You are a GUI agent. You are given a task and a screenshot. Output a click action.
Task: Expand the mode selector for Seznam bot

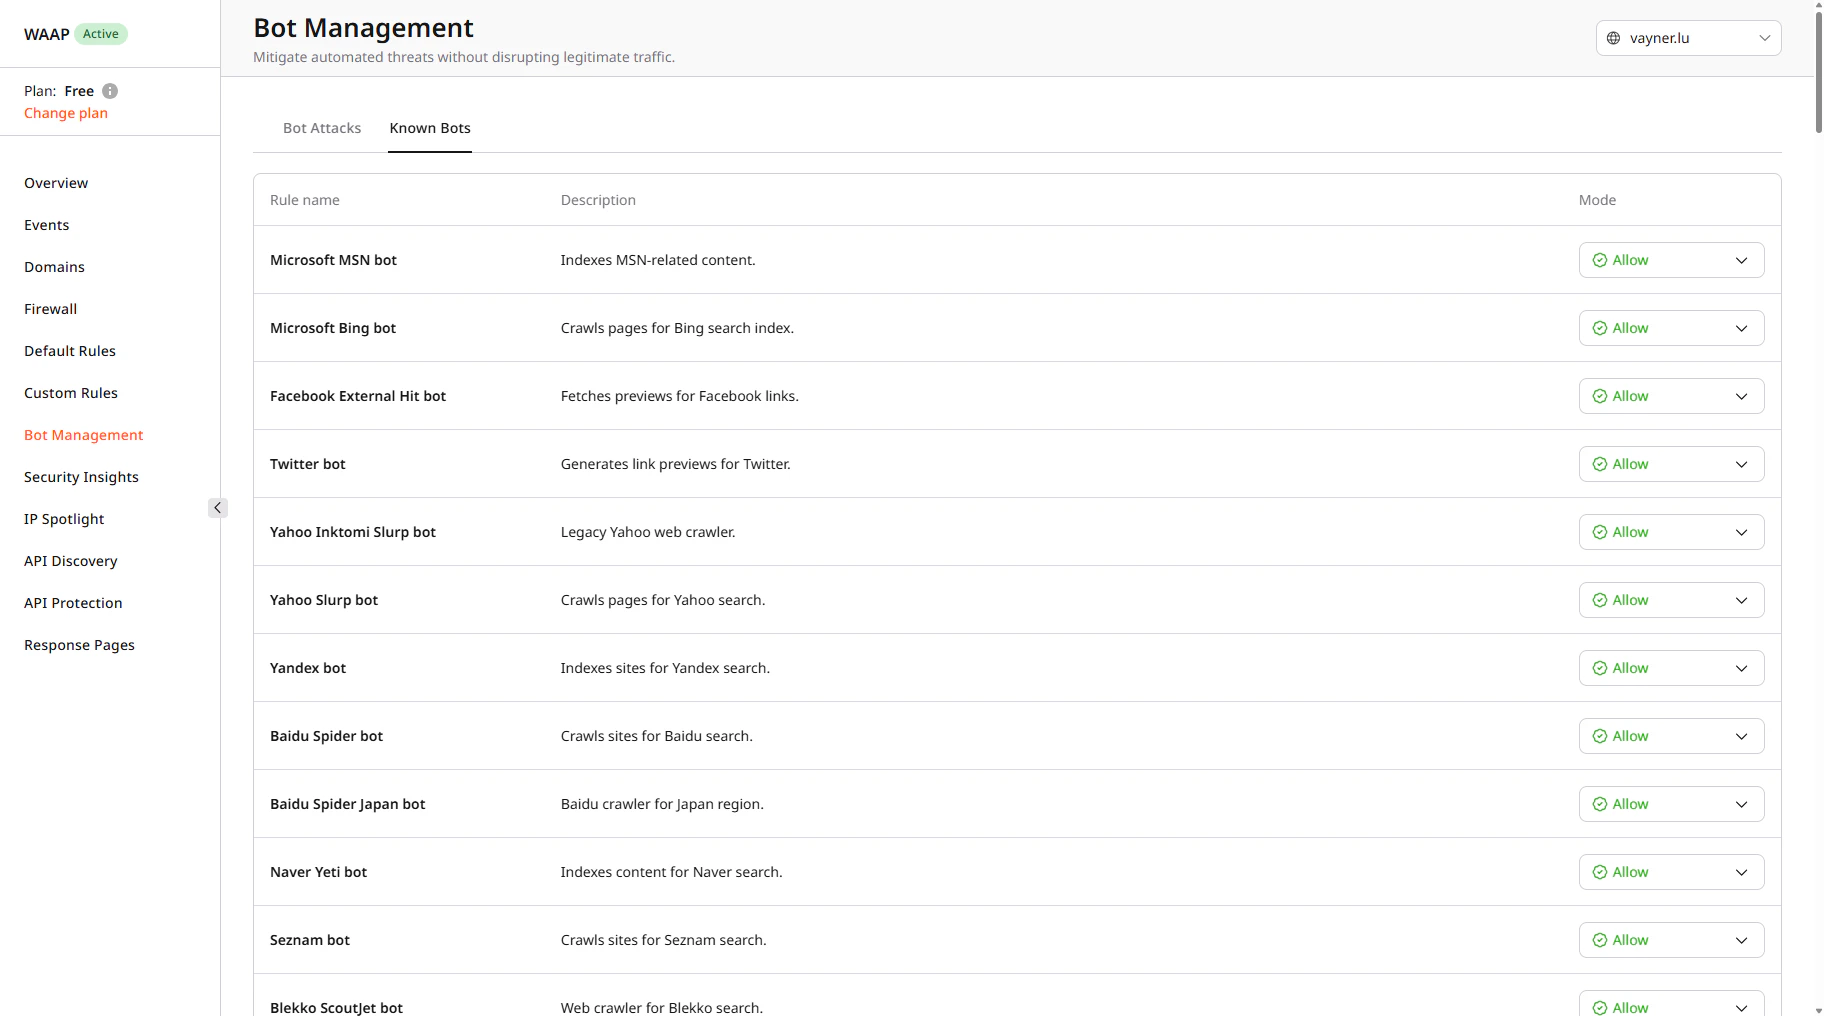point(1742,940)
